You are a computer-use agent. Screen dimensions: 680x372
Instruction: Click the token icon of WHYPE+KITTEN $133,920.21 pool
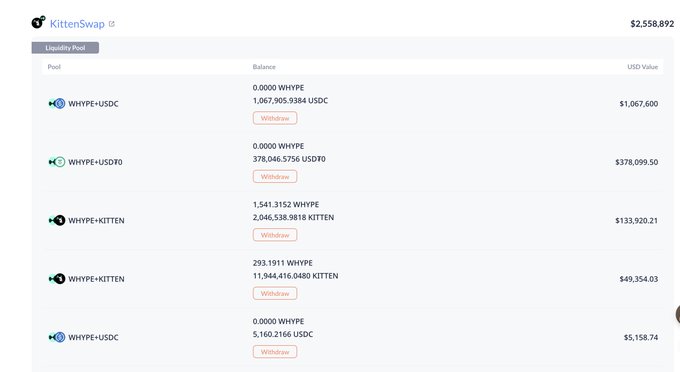click(57, 220)
